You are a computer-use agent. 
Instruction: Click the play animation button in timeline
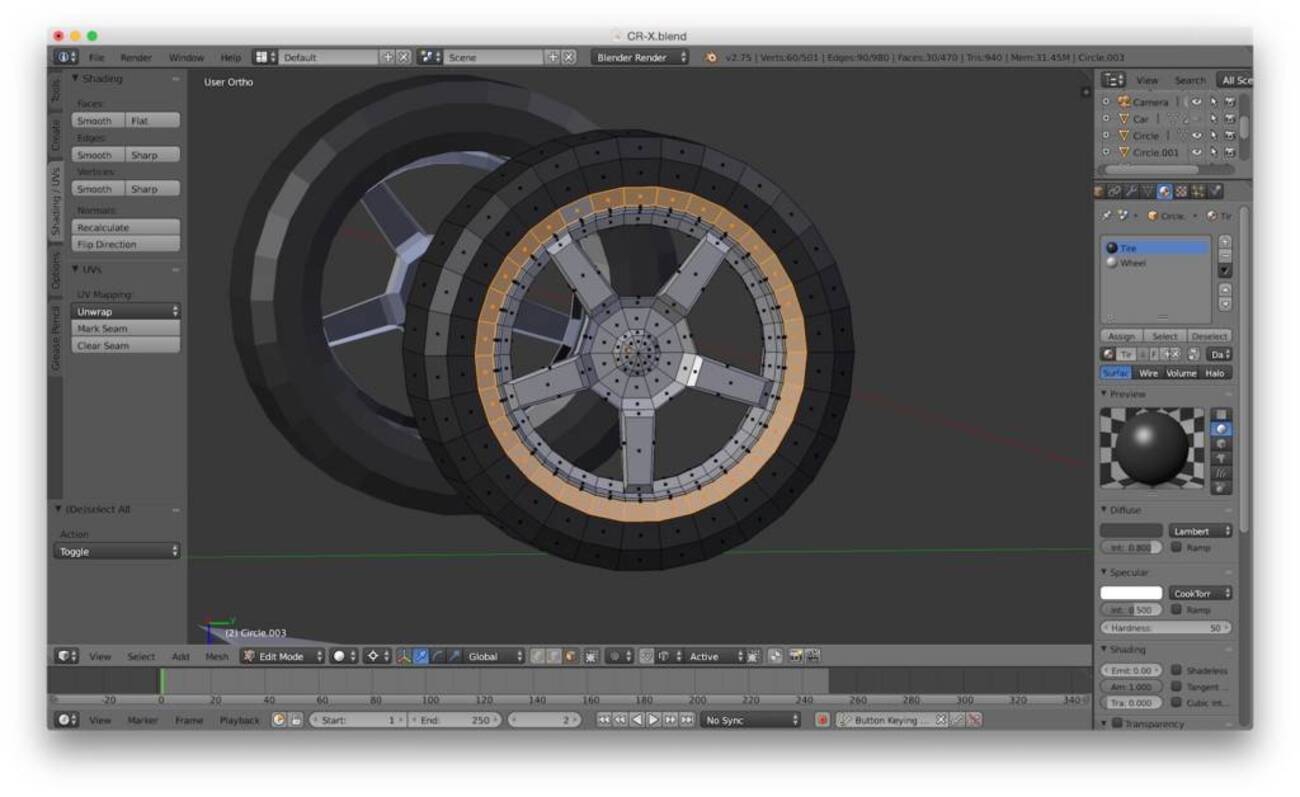652,720
